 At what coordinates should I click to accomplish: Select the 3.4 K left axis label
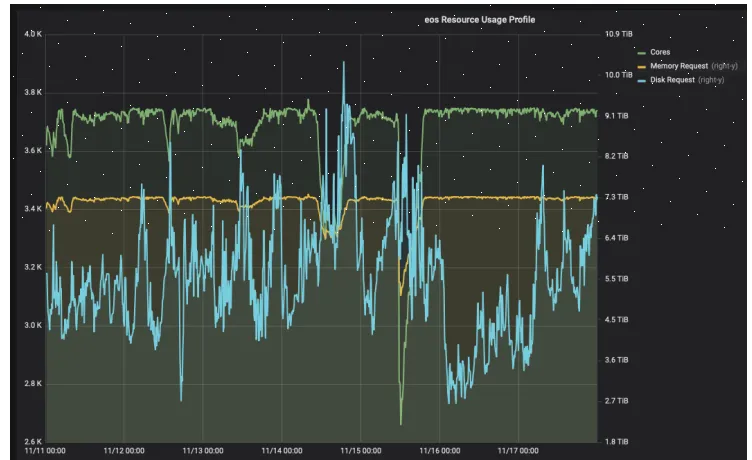pyautogui.click(x=33, y=209)
